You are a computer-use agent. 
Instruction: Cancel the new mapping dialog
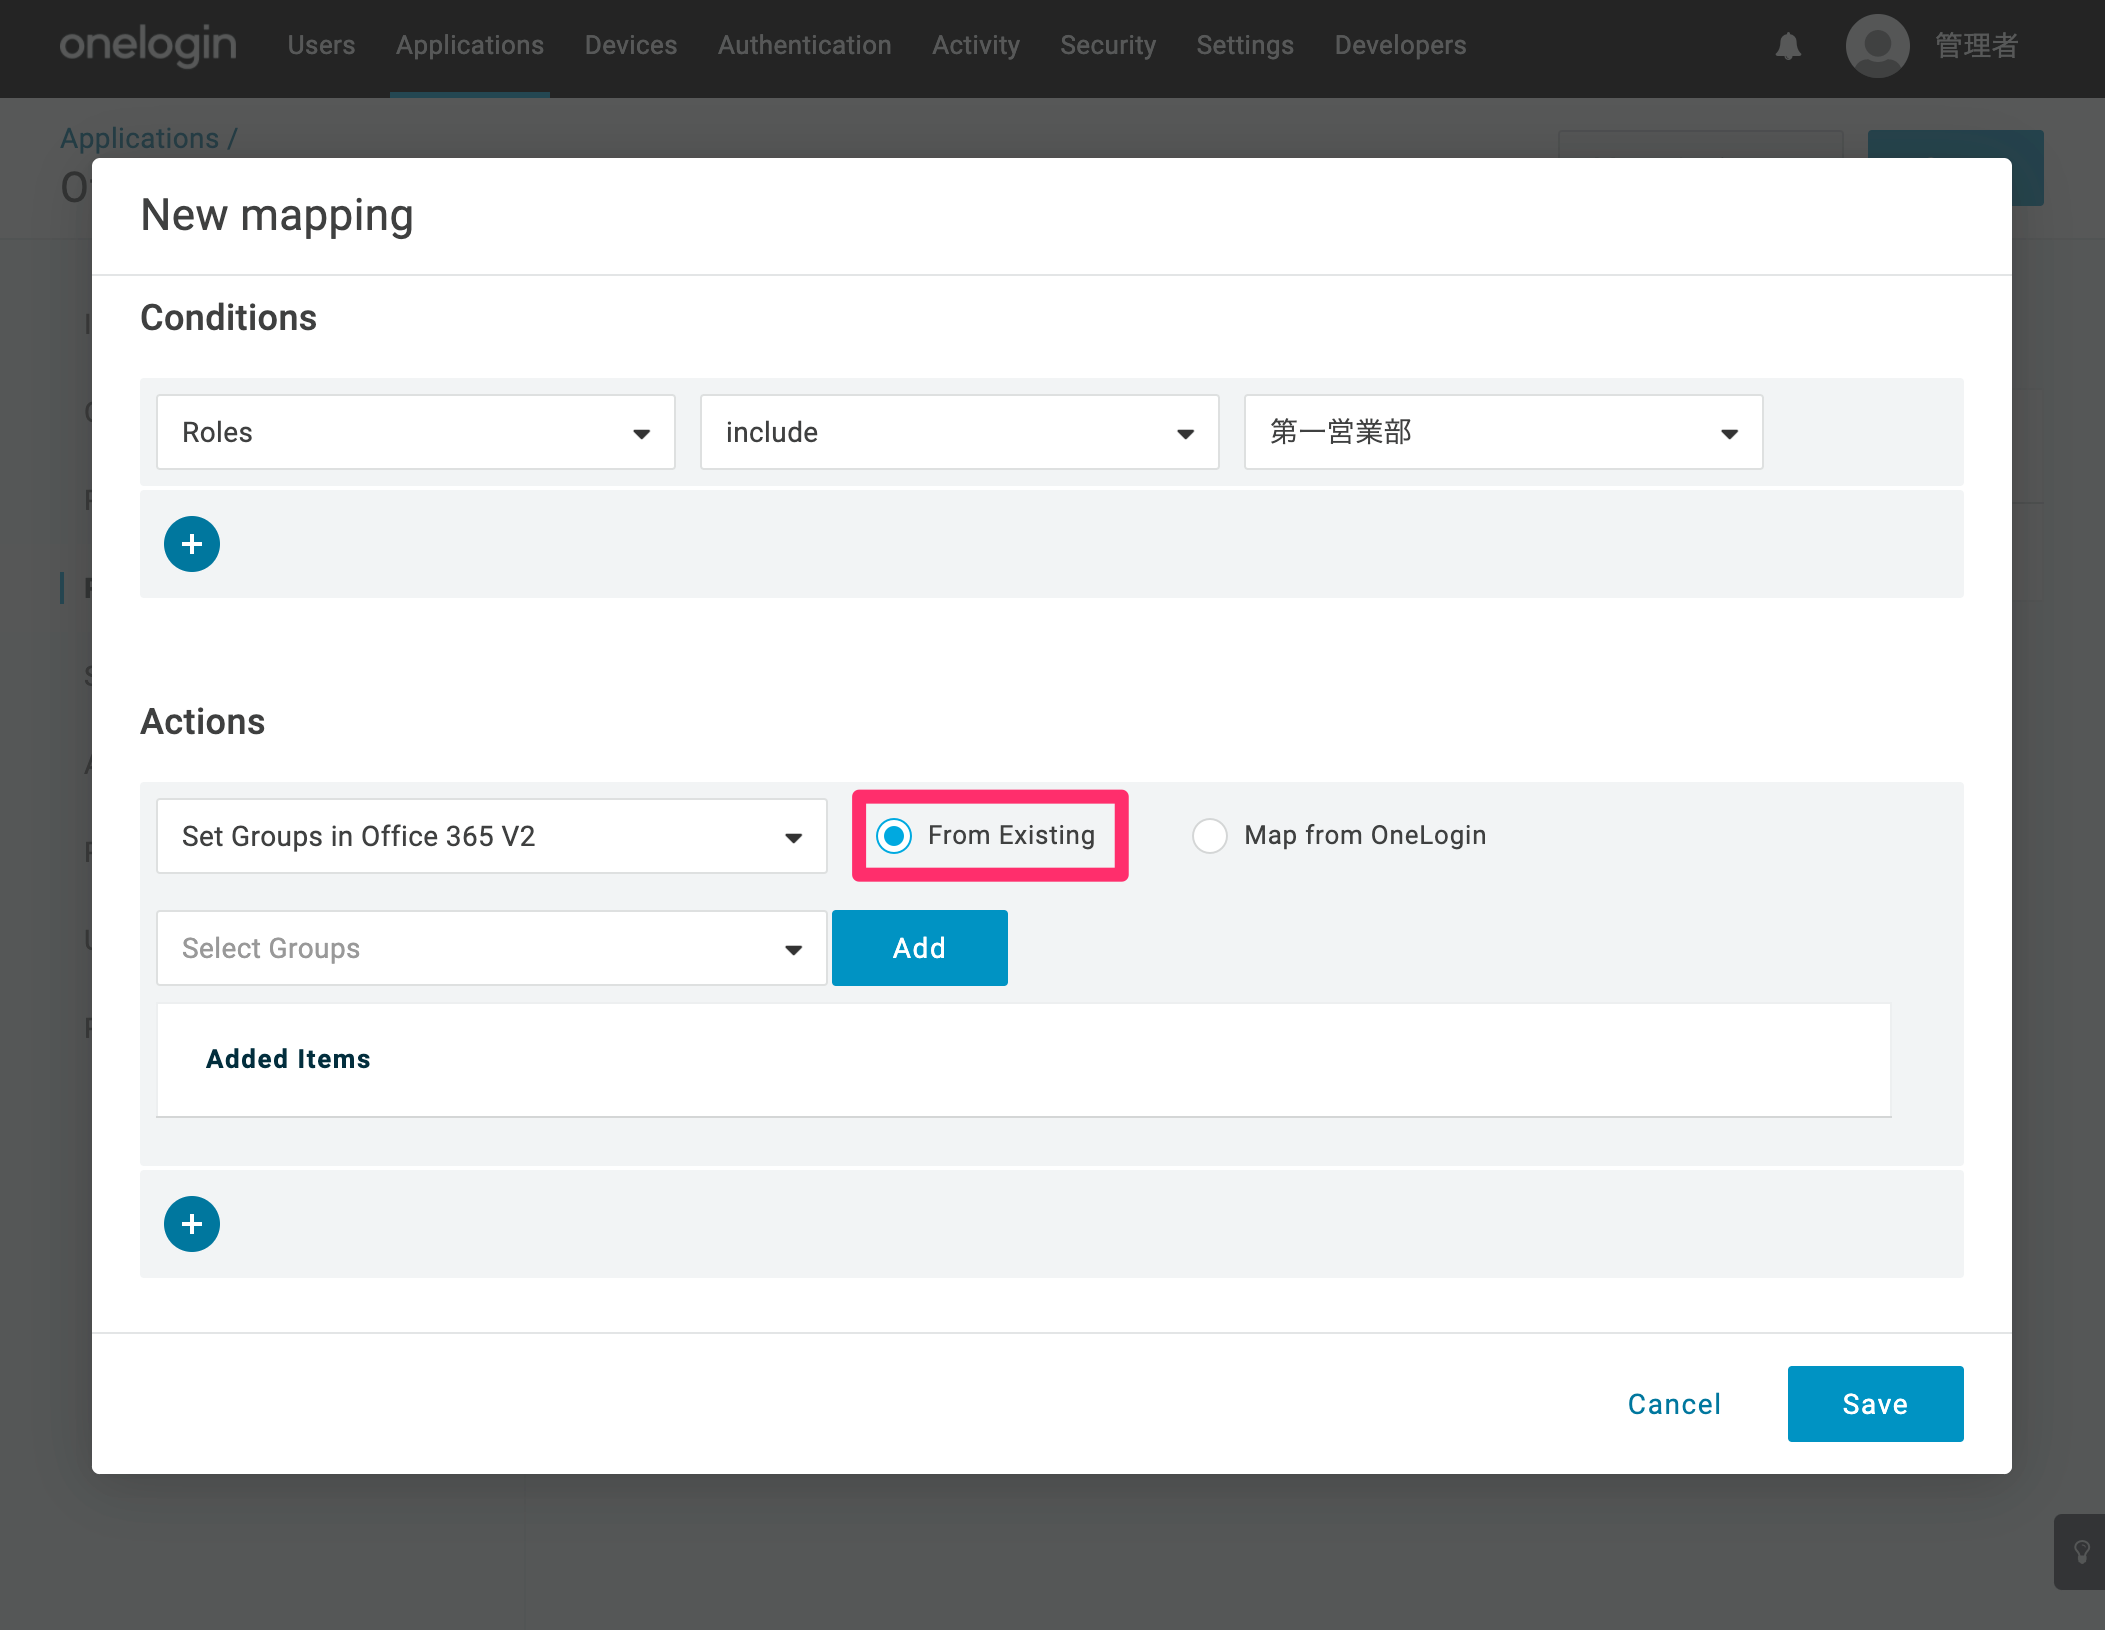click(x=1675, y=1404)
